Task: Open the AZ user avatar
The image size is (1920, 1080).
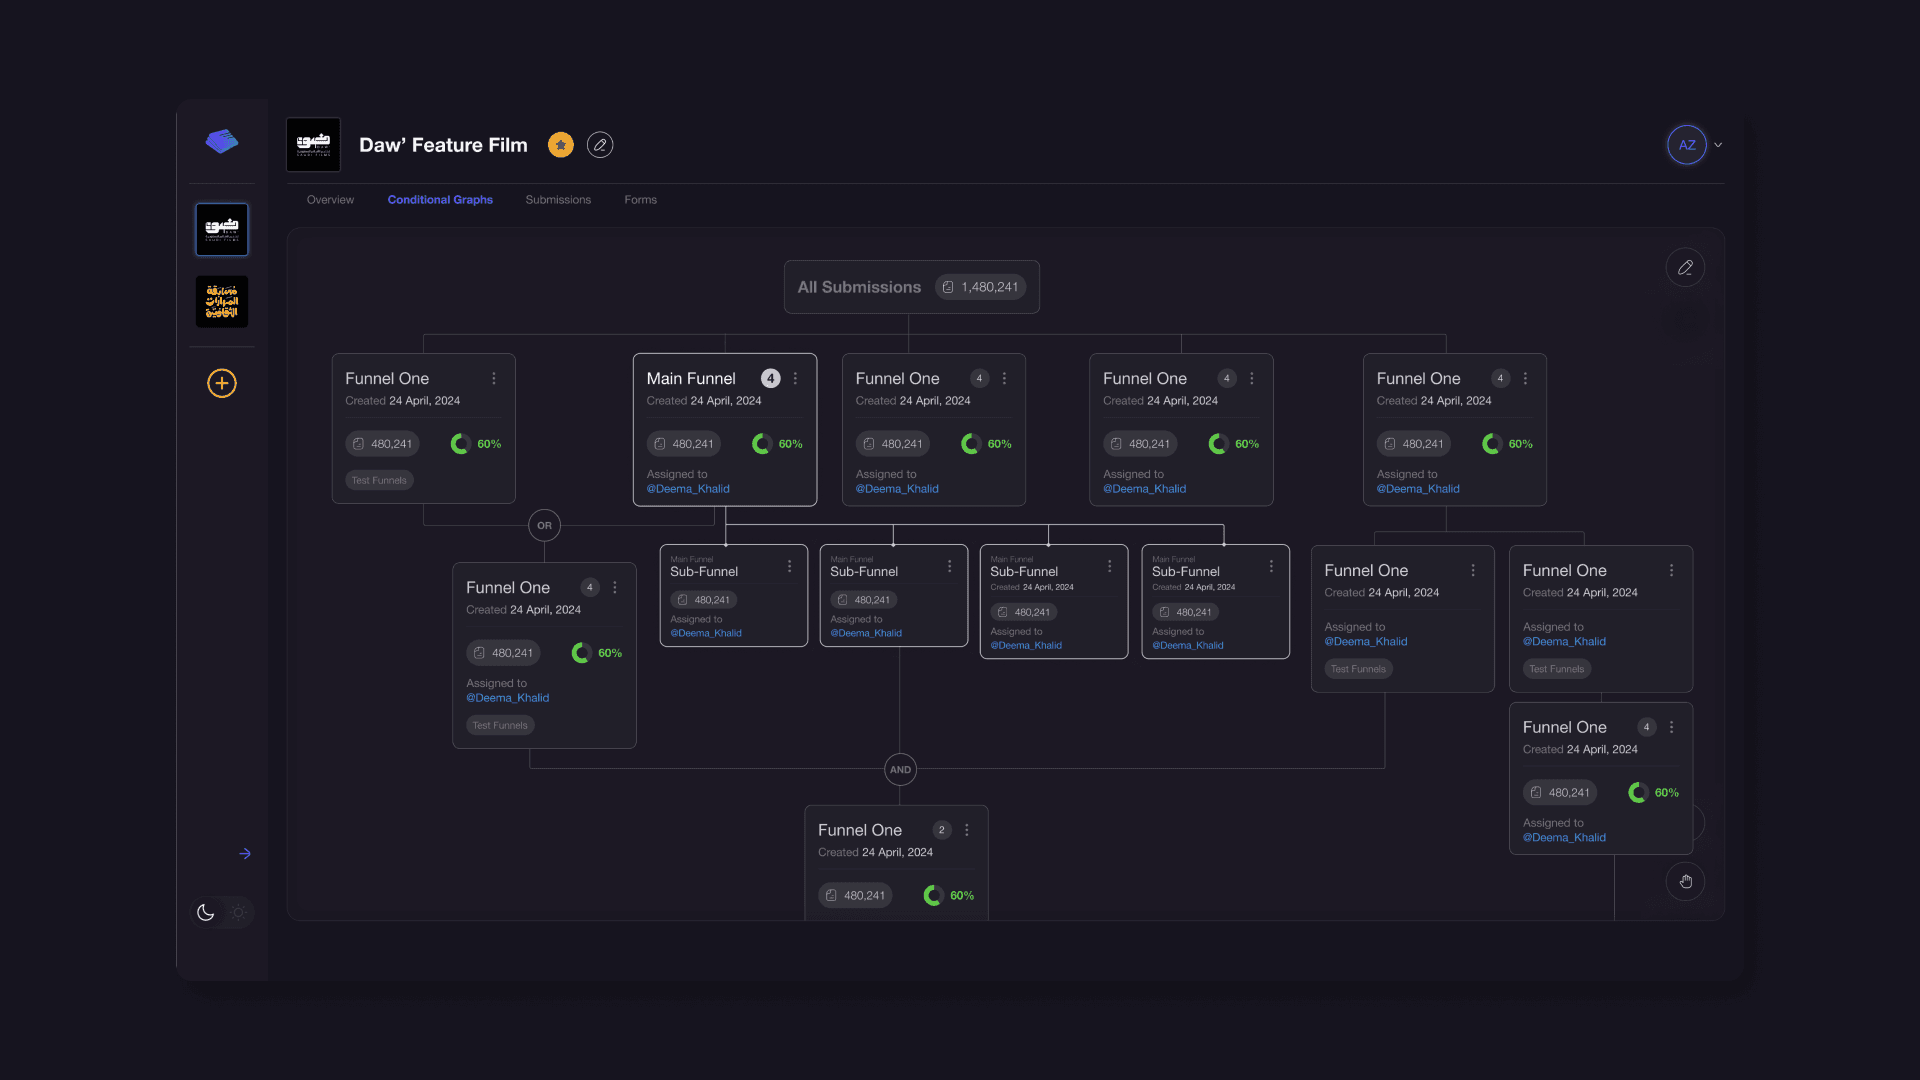Action: pos(1686,145)
